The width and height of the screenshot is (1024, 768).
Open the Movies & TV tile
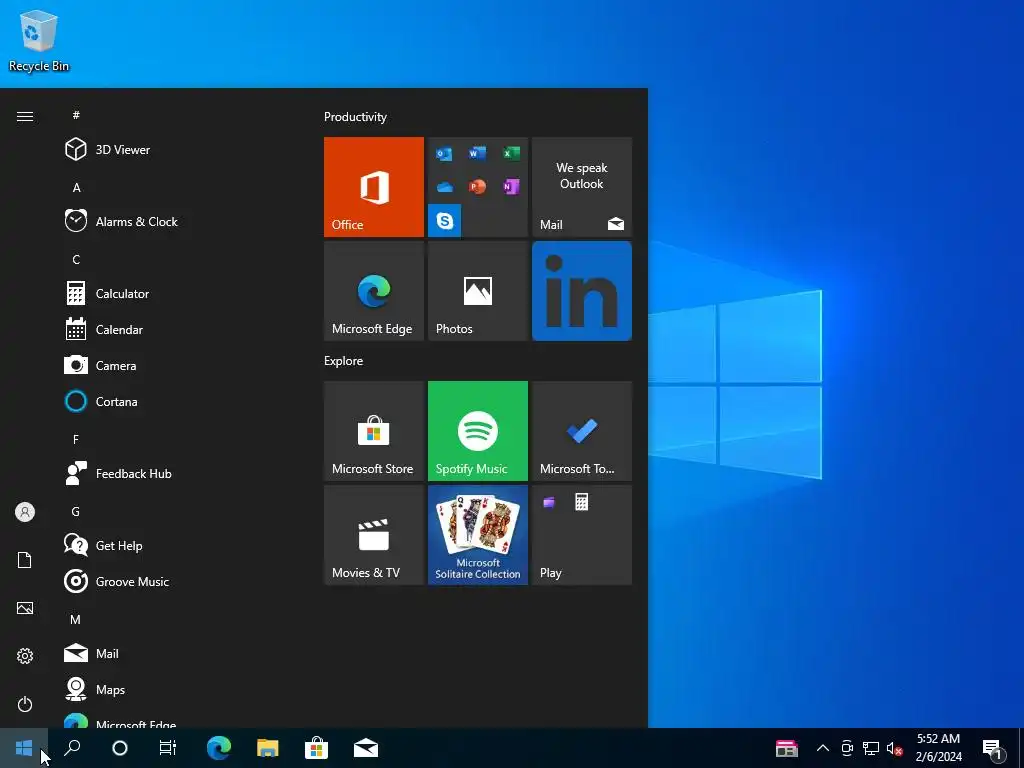[374, 535]
